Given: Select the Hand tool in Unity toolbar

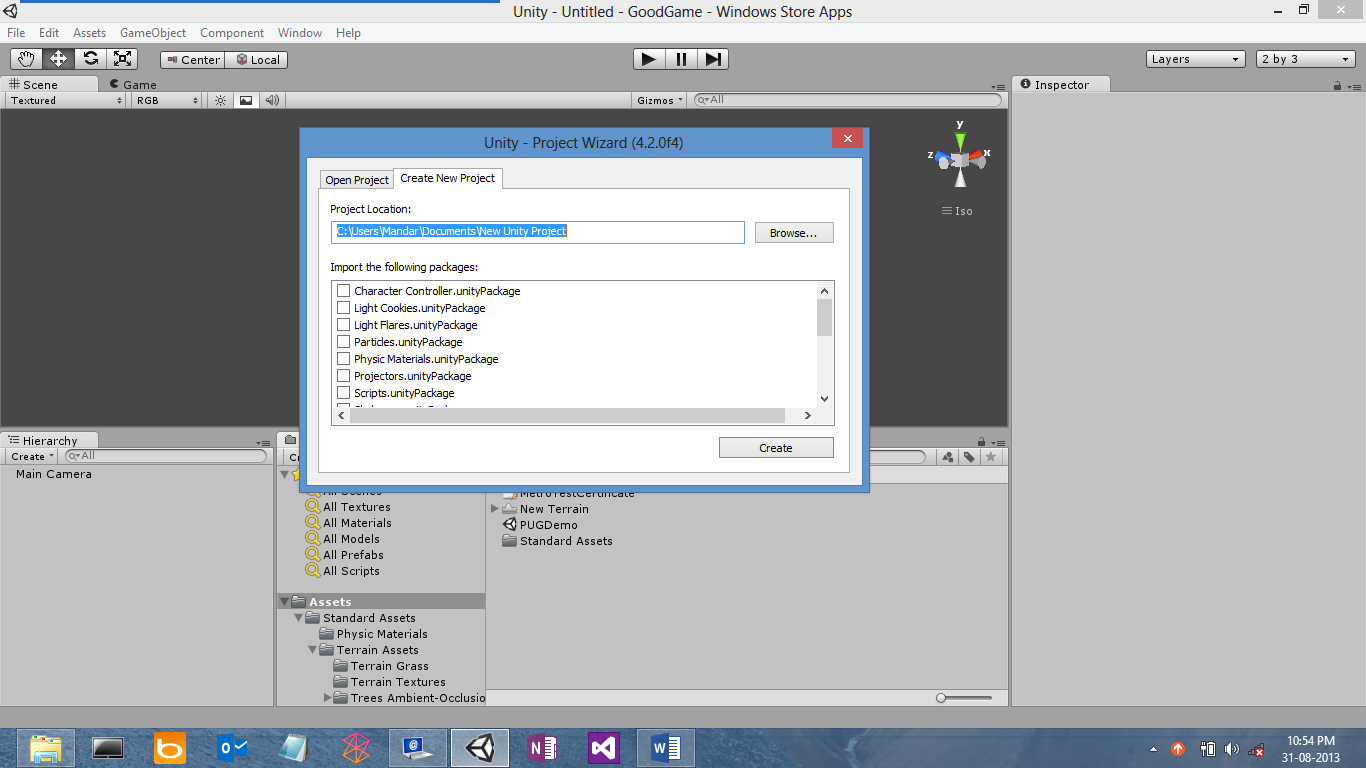Looking at the screenshot, I should point(26,59).
